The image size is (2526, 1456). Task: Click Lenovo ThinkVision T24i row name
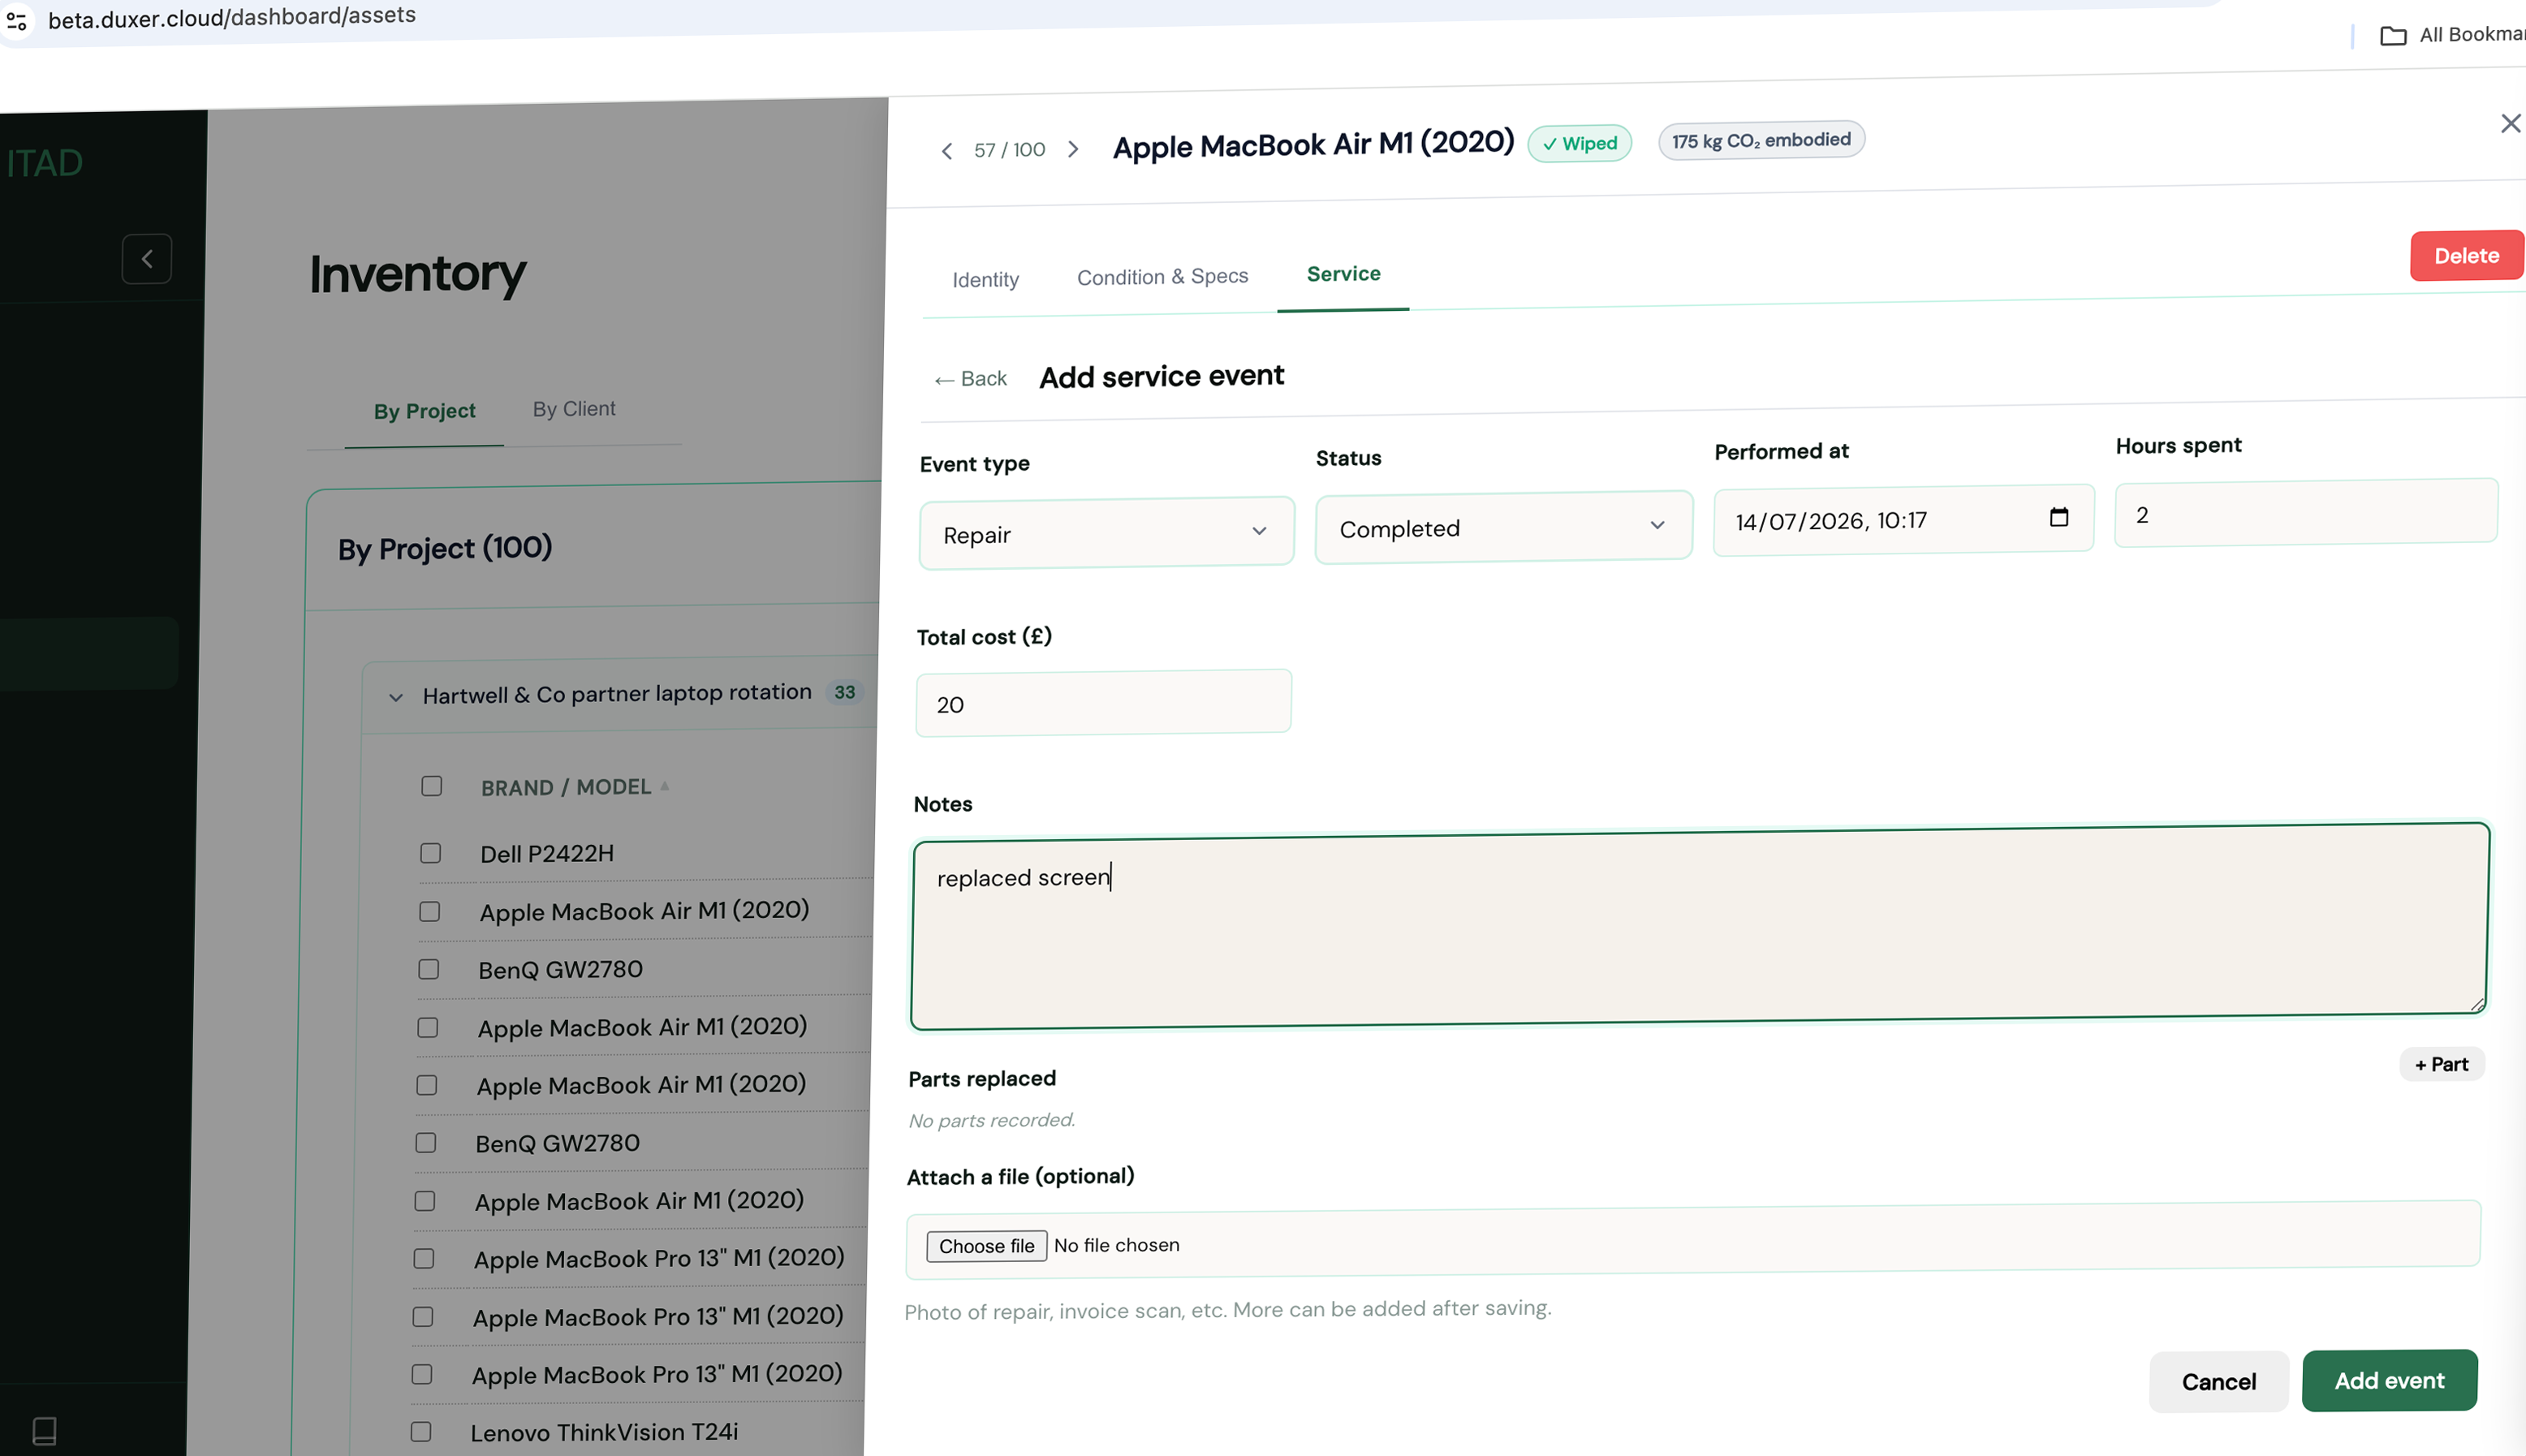pos(604,1432)
